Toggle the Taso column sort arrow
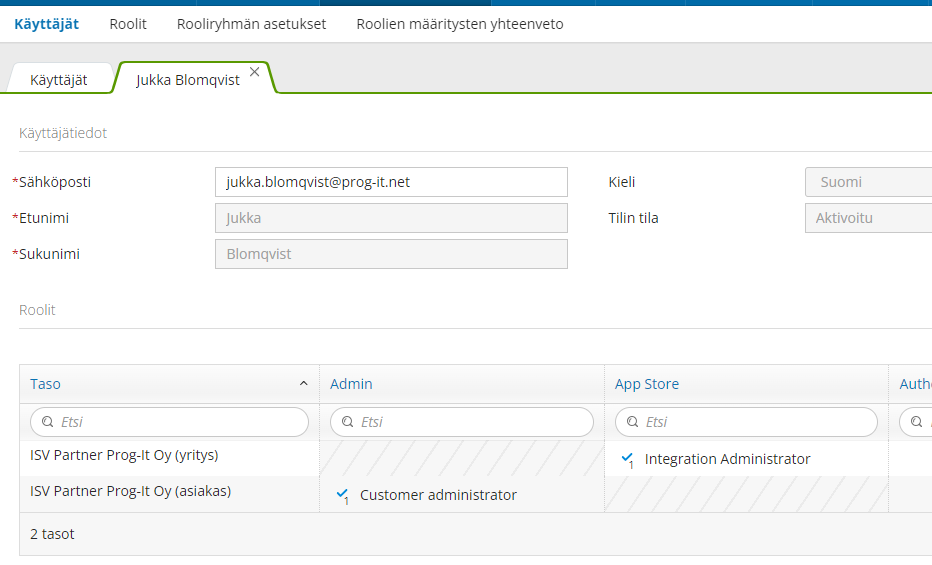 pyautogui.click(x=304, y=383)
